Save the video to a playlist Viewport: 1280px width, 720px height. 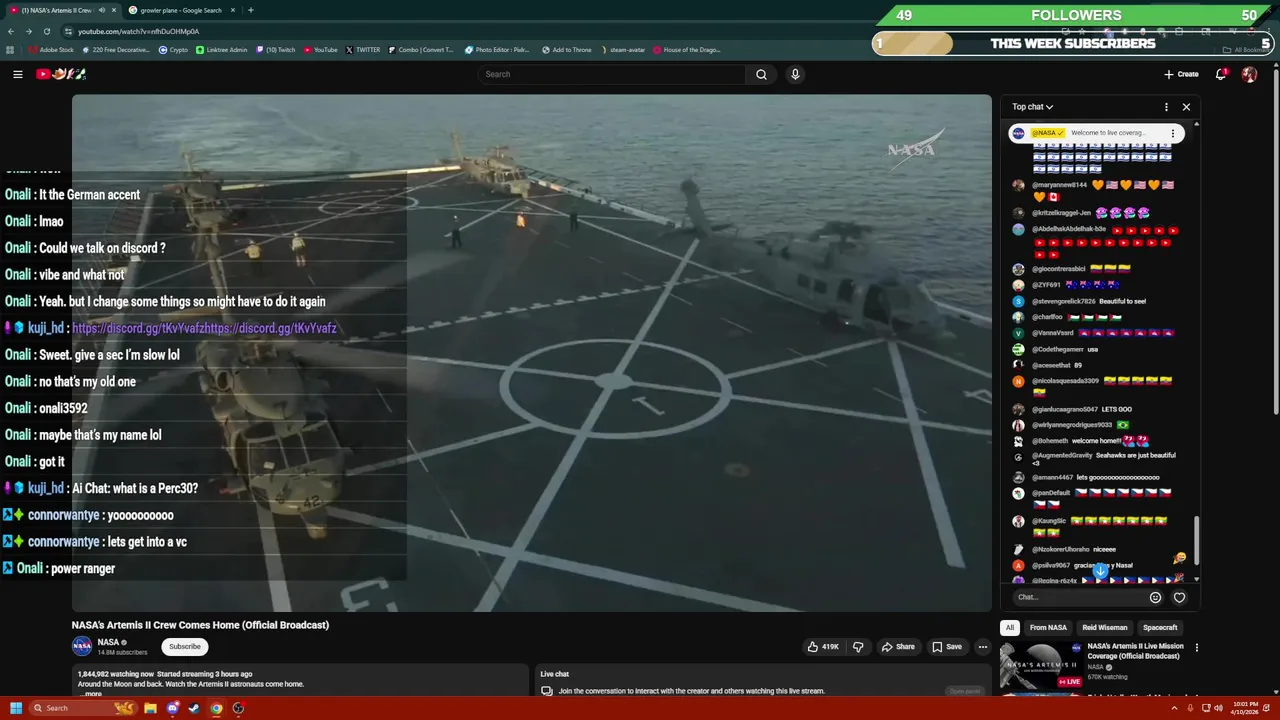[x=946, y=647]
